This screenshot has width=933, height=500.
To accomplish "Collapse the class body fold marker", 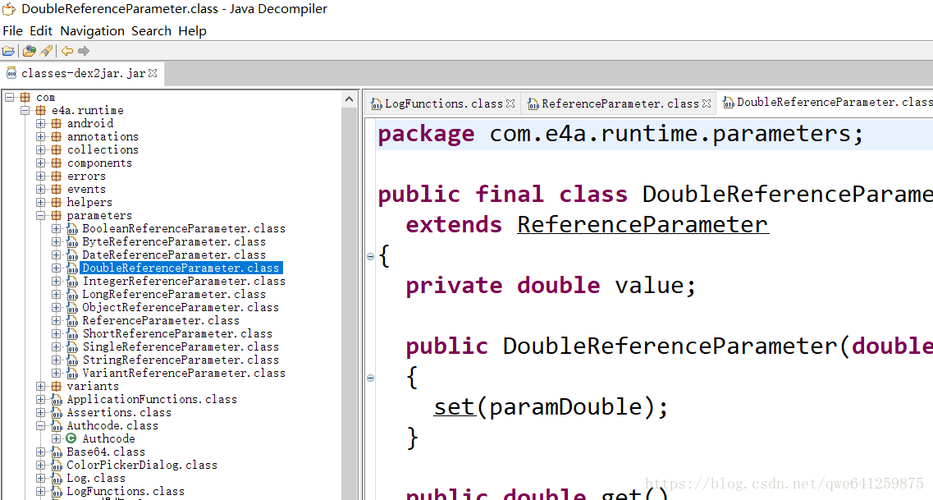I will [370, 256].
